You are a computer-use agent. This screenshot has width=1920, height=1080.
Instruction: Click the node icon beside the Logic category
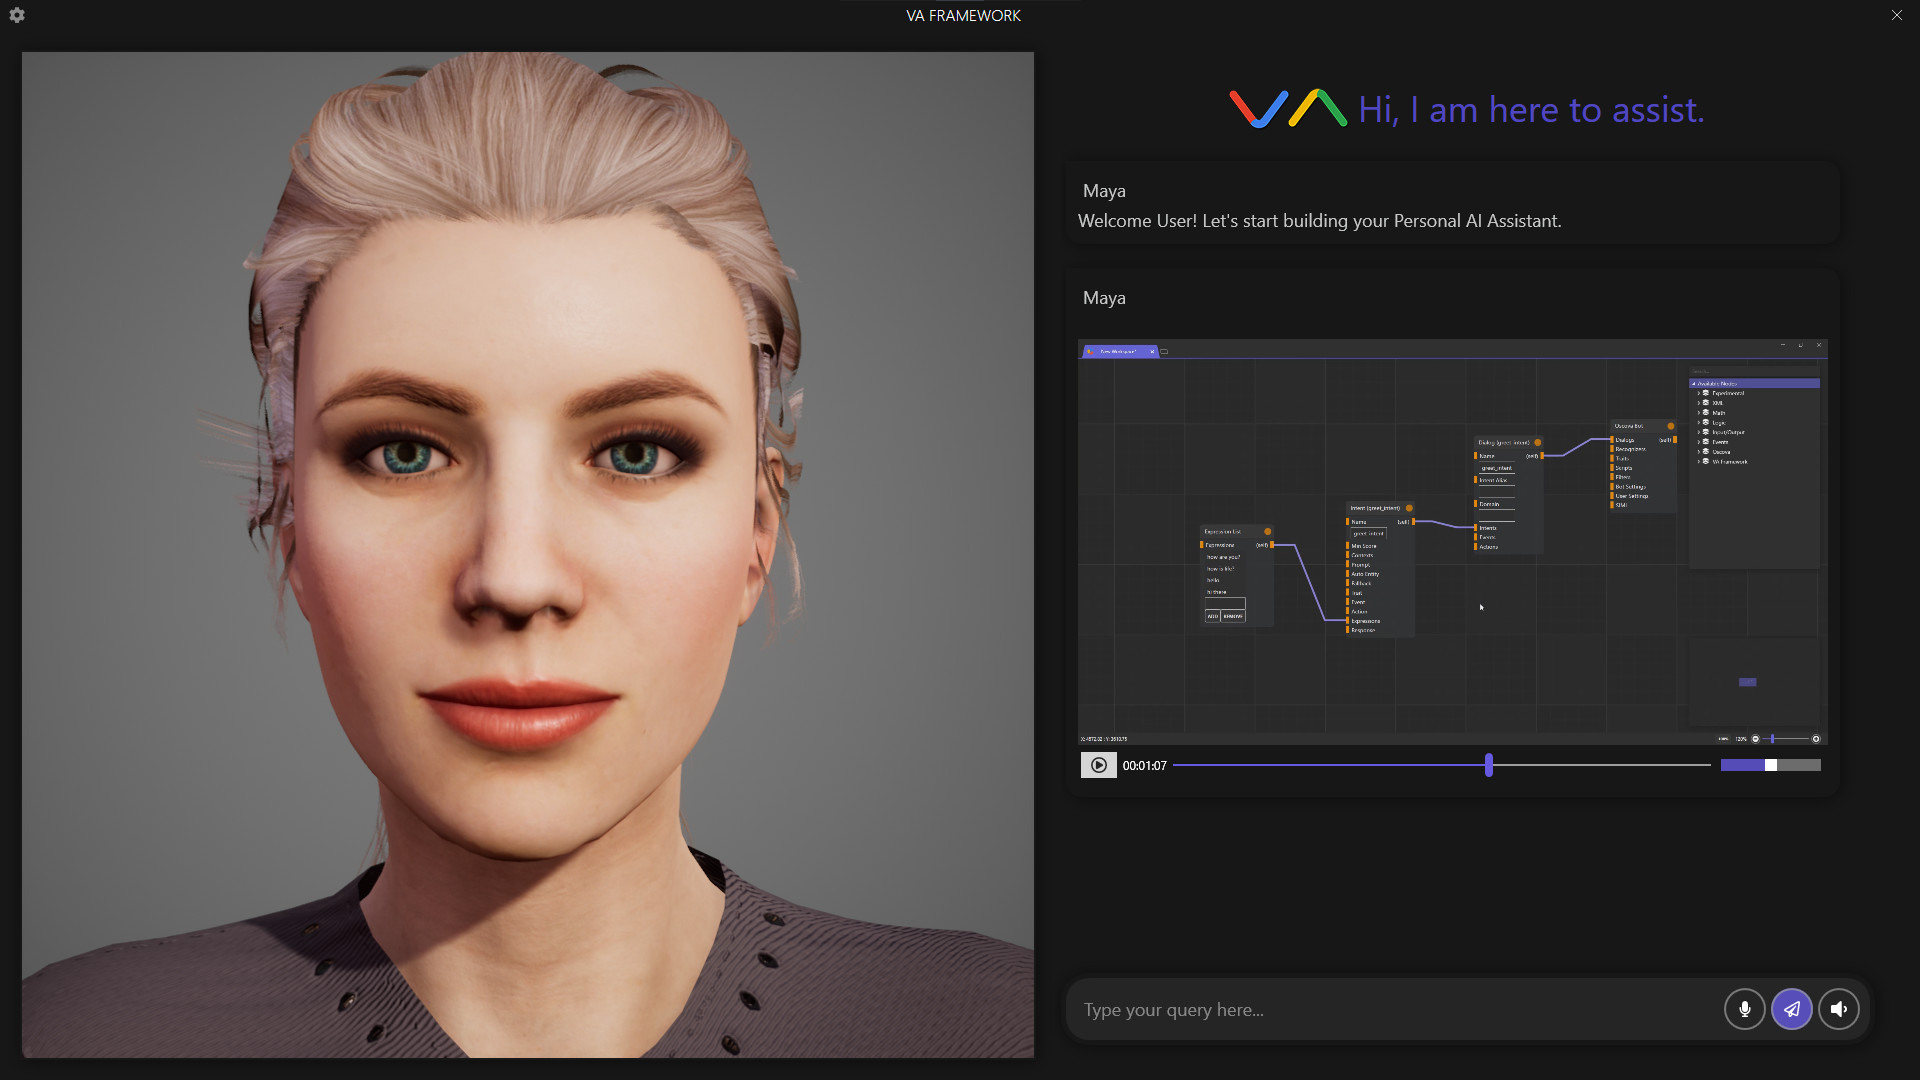coord(1706,422)
